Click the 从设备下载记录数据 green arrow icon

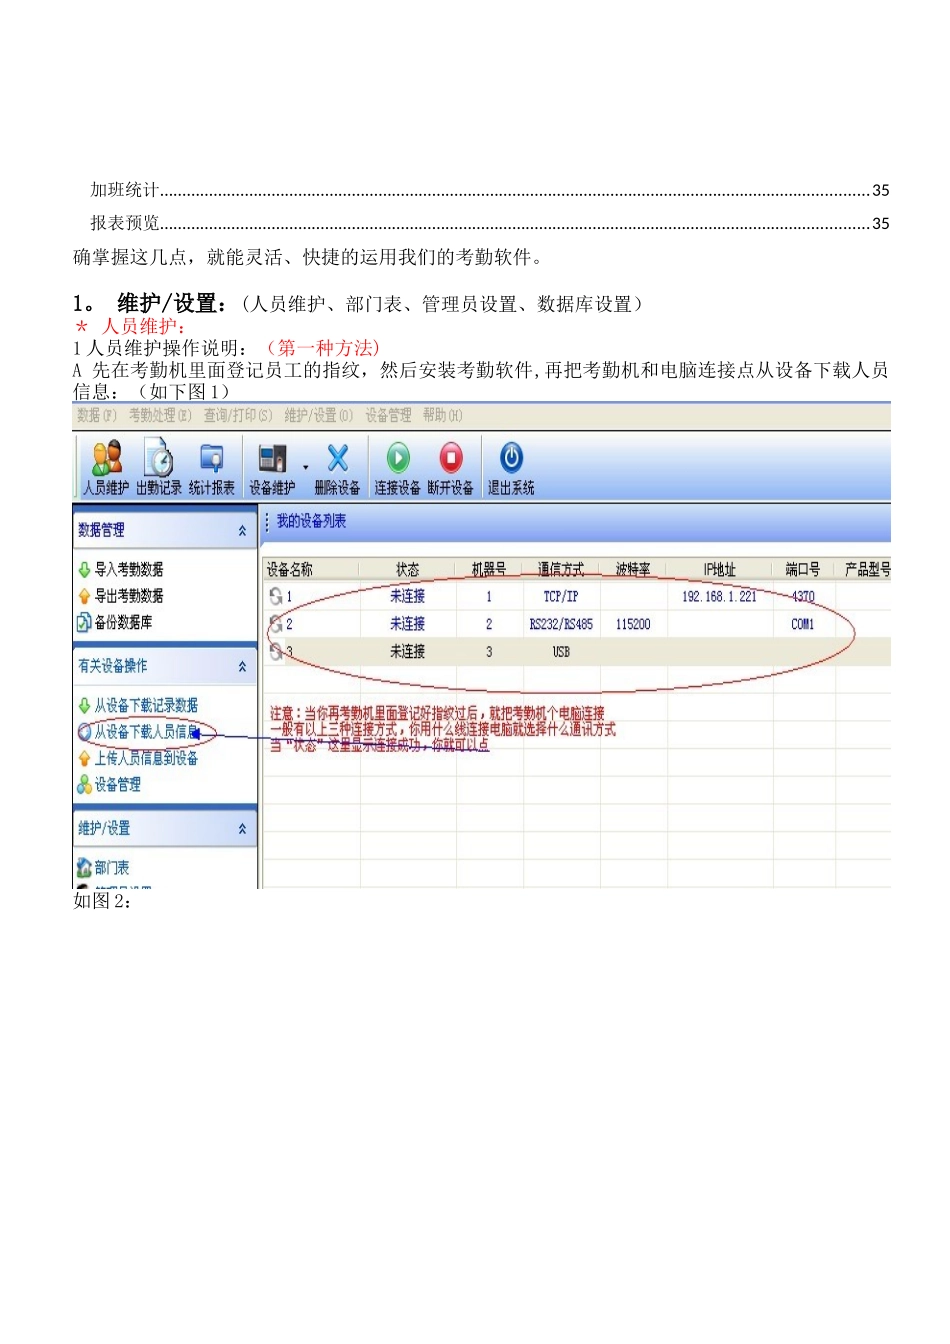pyautogui.click(x=84, y=706)
